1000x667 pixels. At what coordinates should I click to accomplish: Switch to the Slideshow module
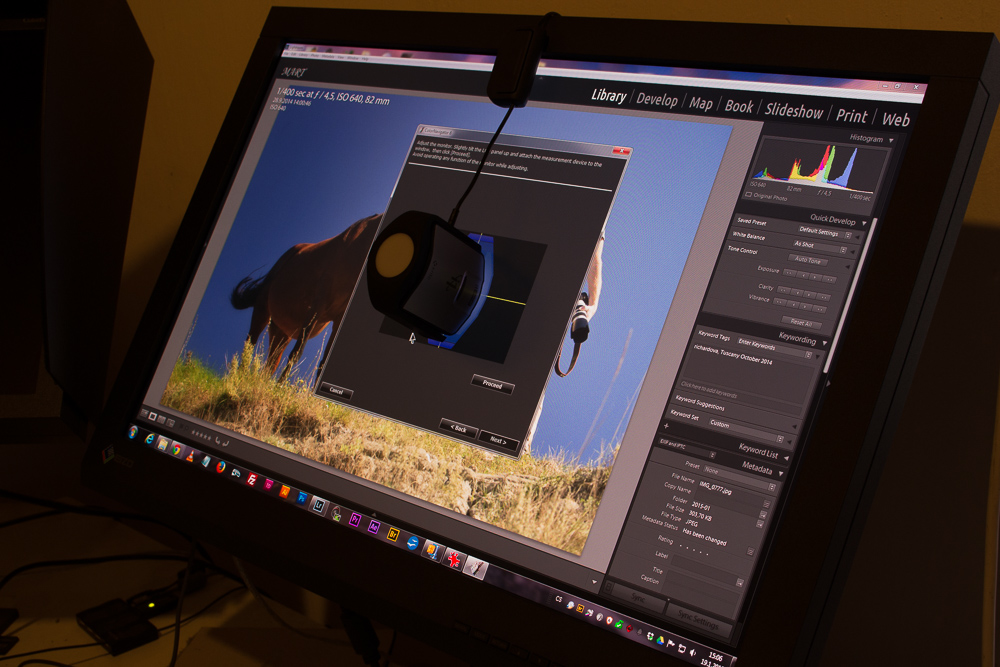click(794, 111)
